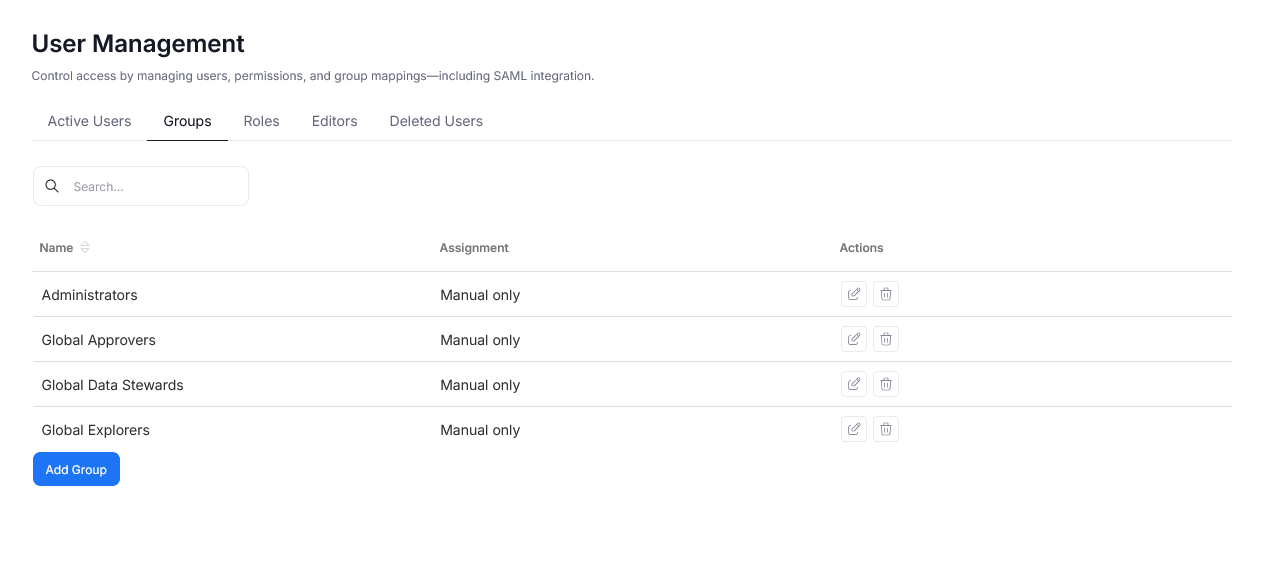Delete the Global Explorers group
This screenshot has height=585, width=1274.
[885, 429]
